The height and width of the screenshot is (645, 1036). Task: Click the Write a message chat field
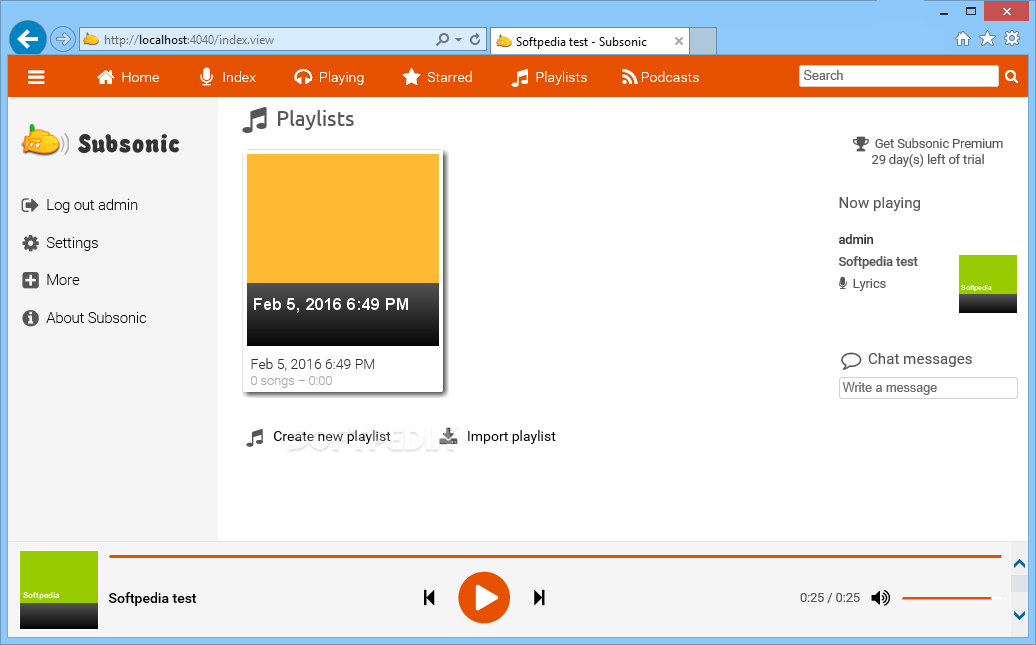tap(928, 388)
